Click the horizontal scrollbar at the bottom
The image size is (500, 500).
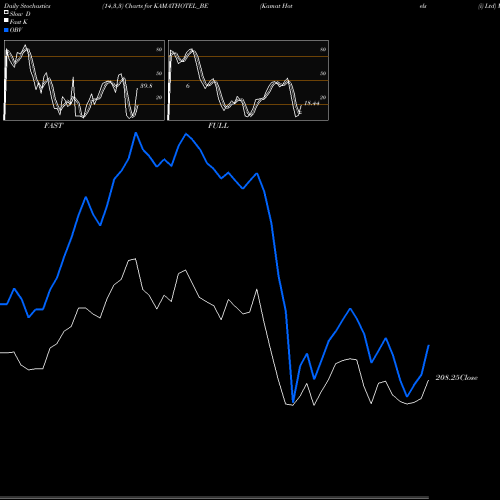(214, 498)
